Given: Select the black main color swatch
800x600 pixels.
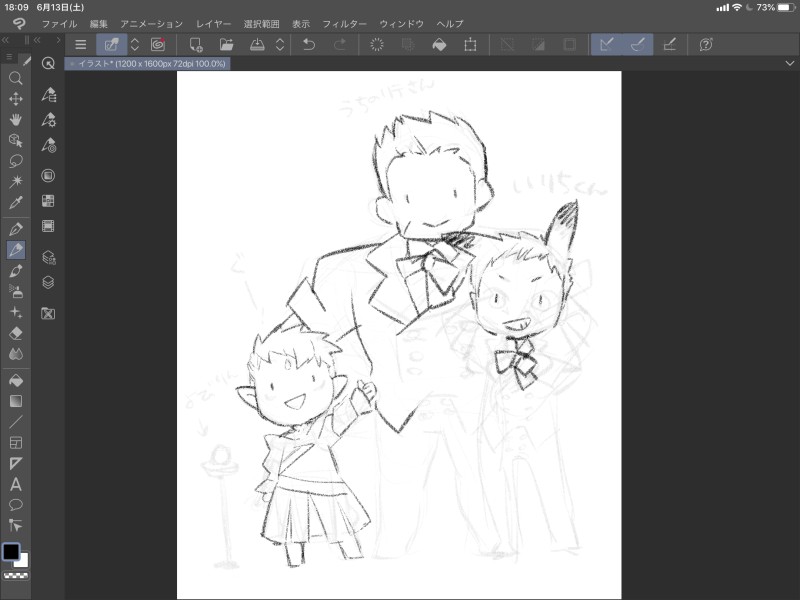Looking at the screenshot, I should point(11,552).
